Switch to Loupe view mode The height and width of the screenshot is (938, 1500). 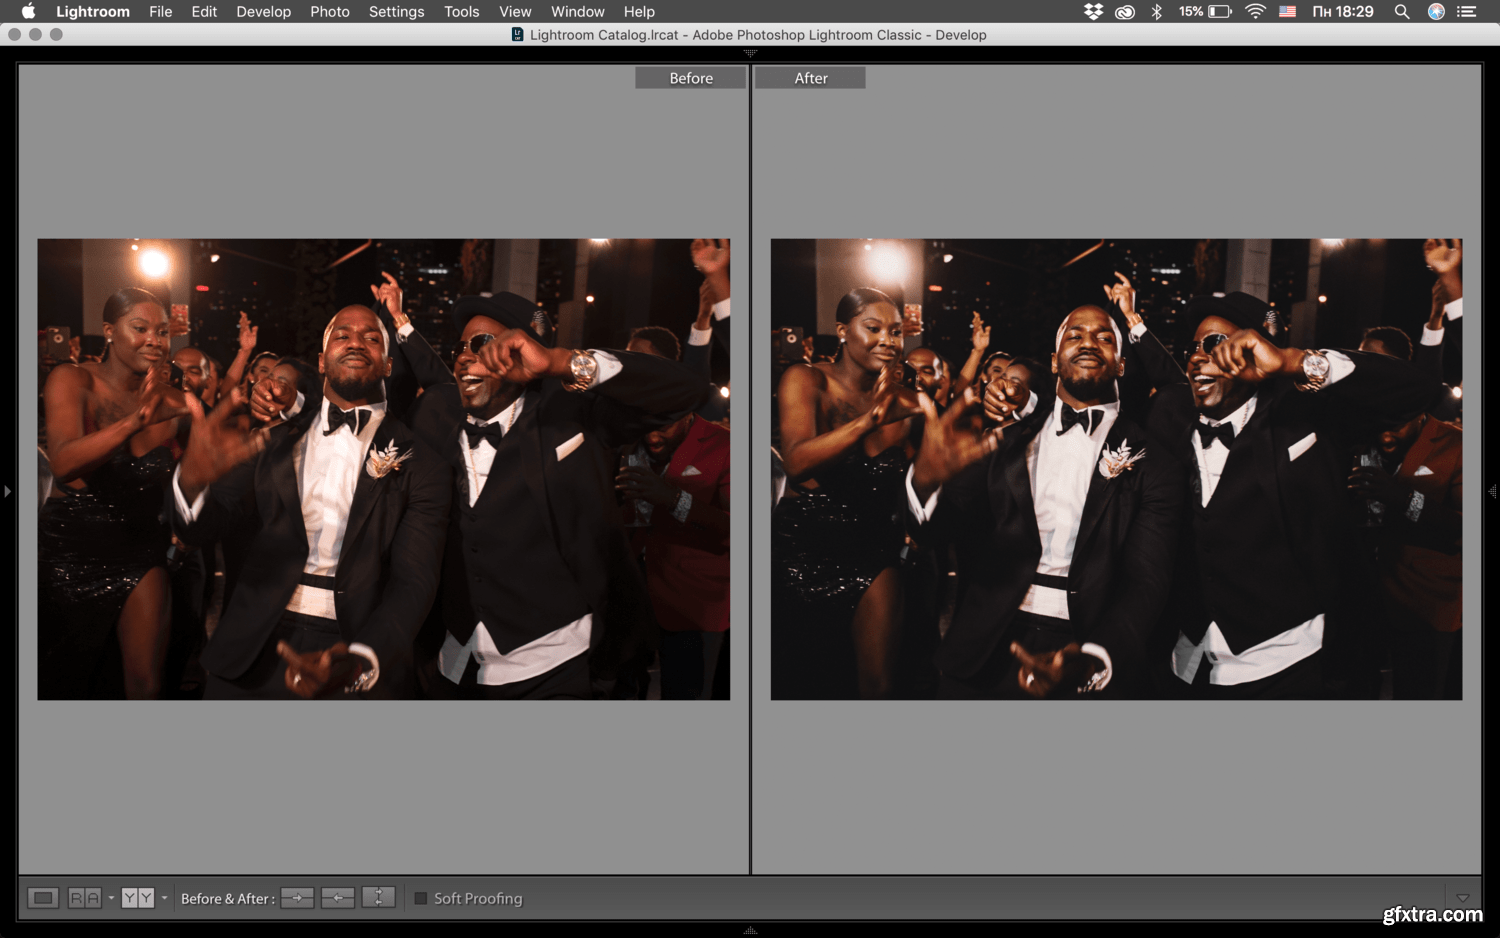(43, 898)
